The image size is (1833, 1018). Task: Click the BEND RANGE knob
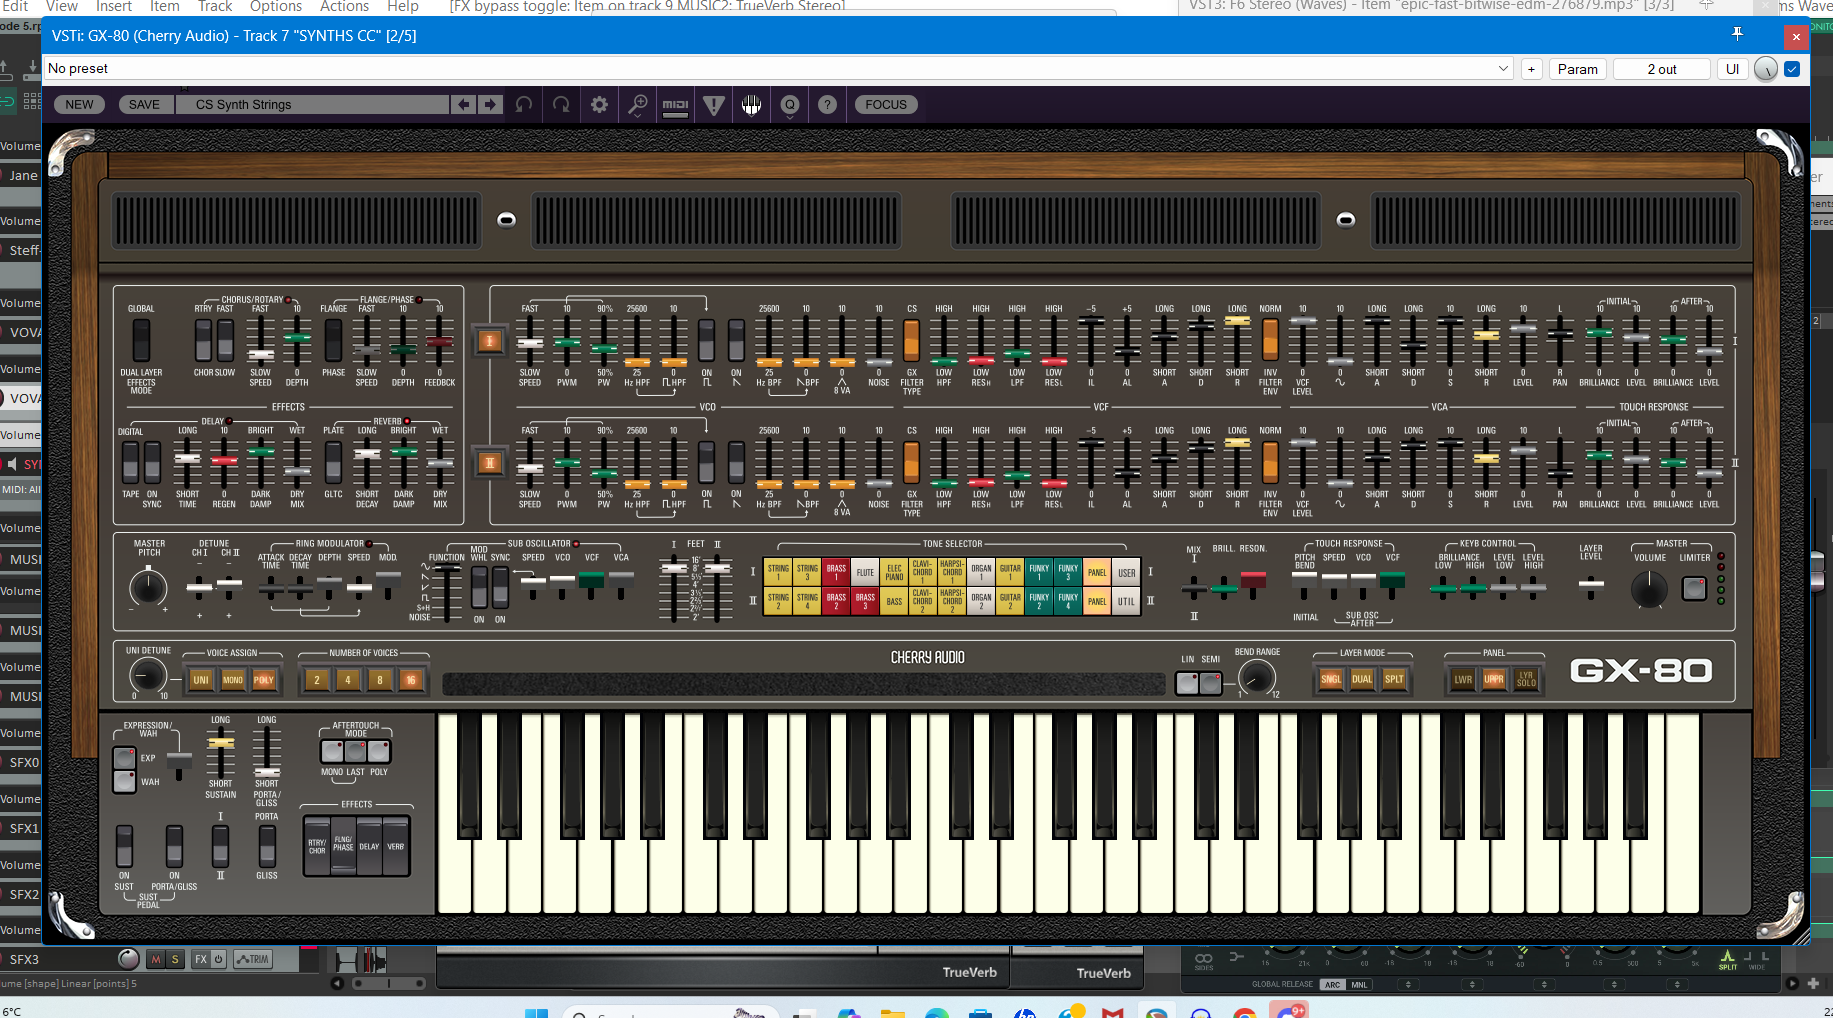(x=1257, y=677)
